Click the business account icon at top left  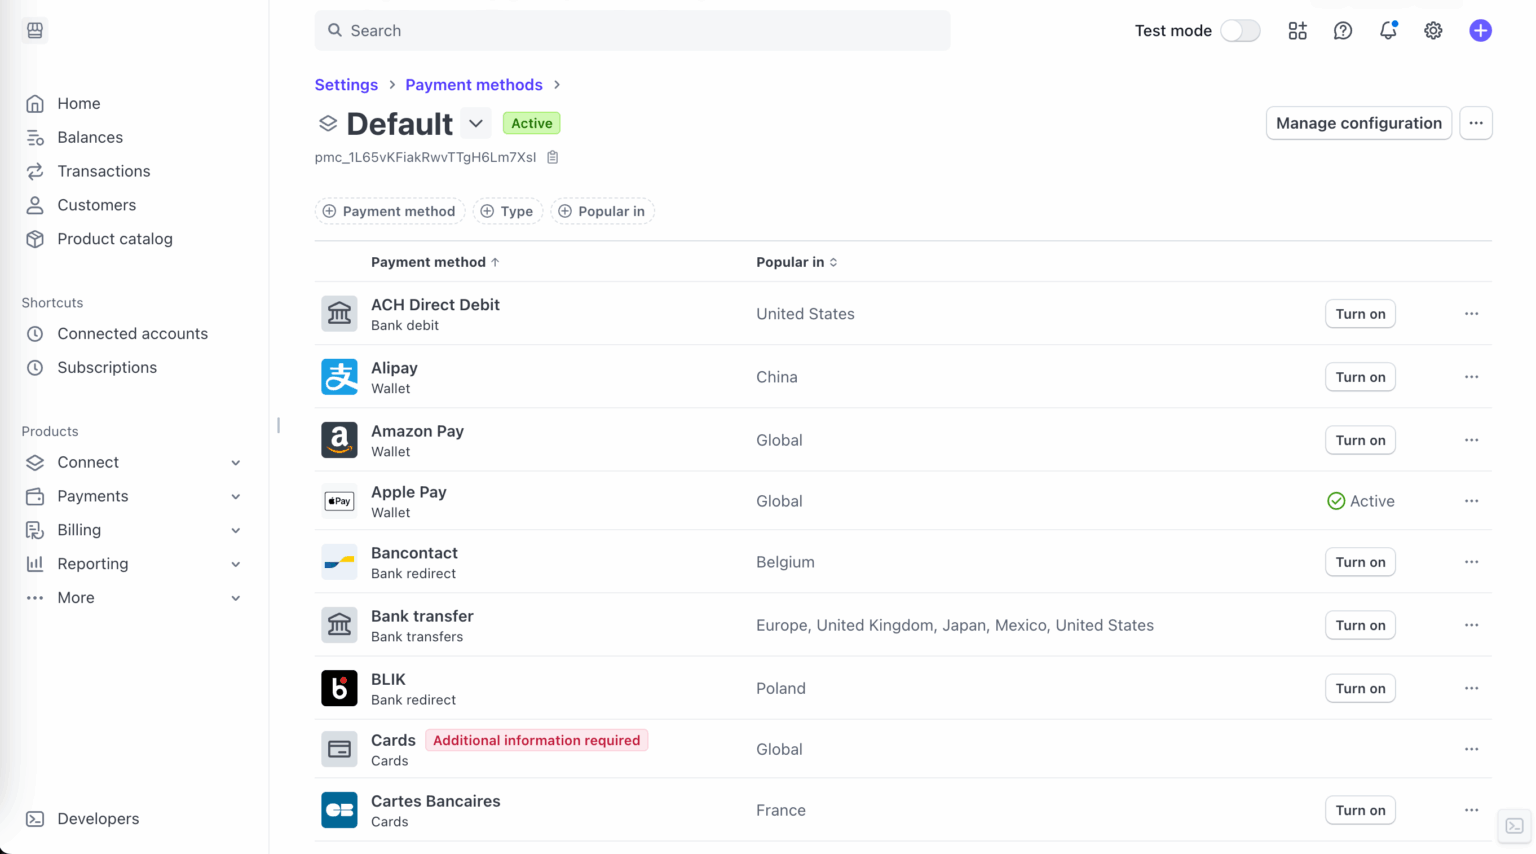(34, 30)
